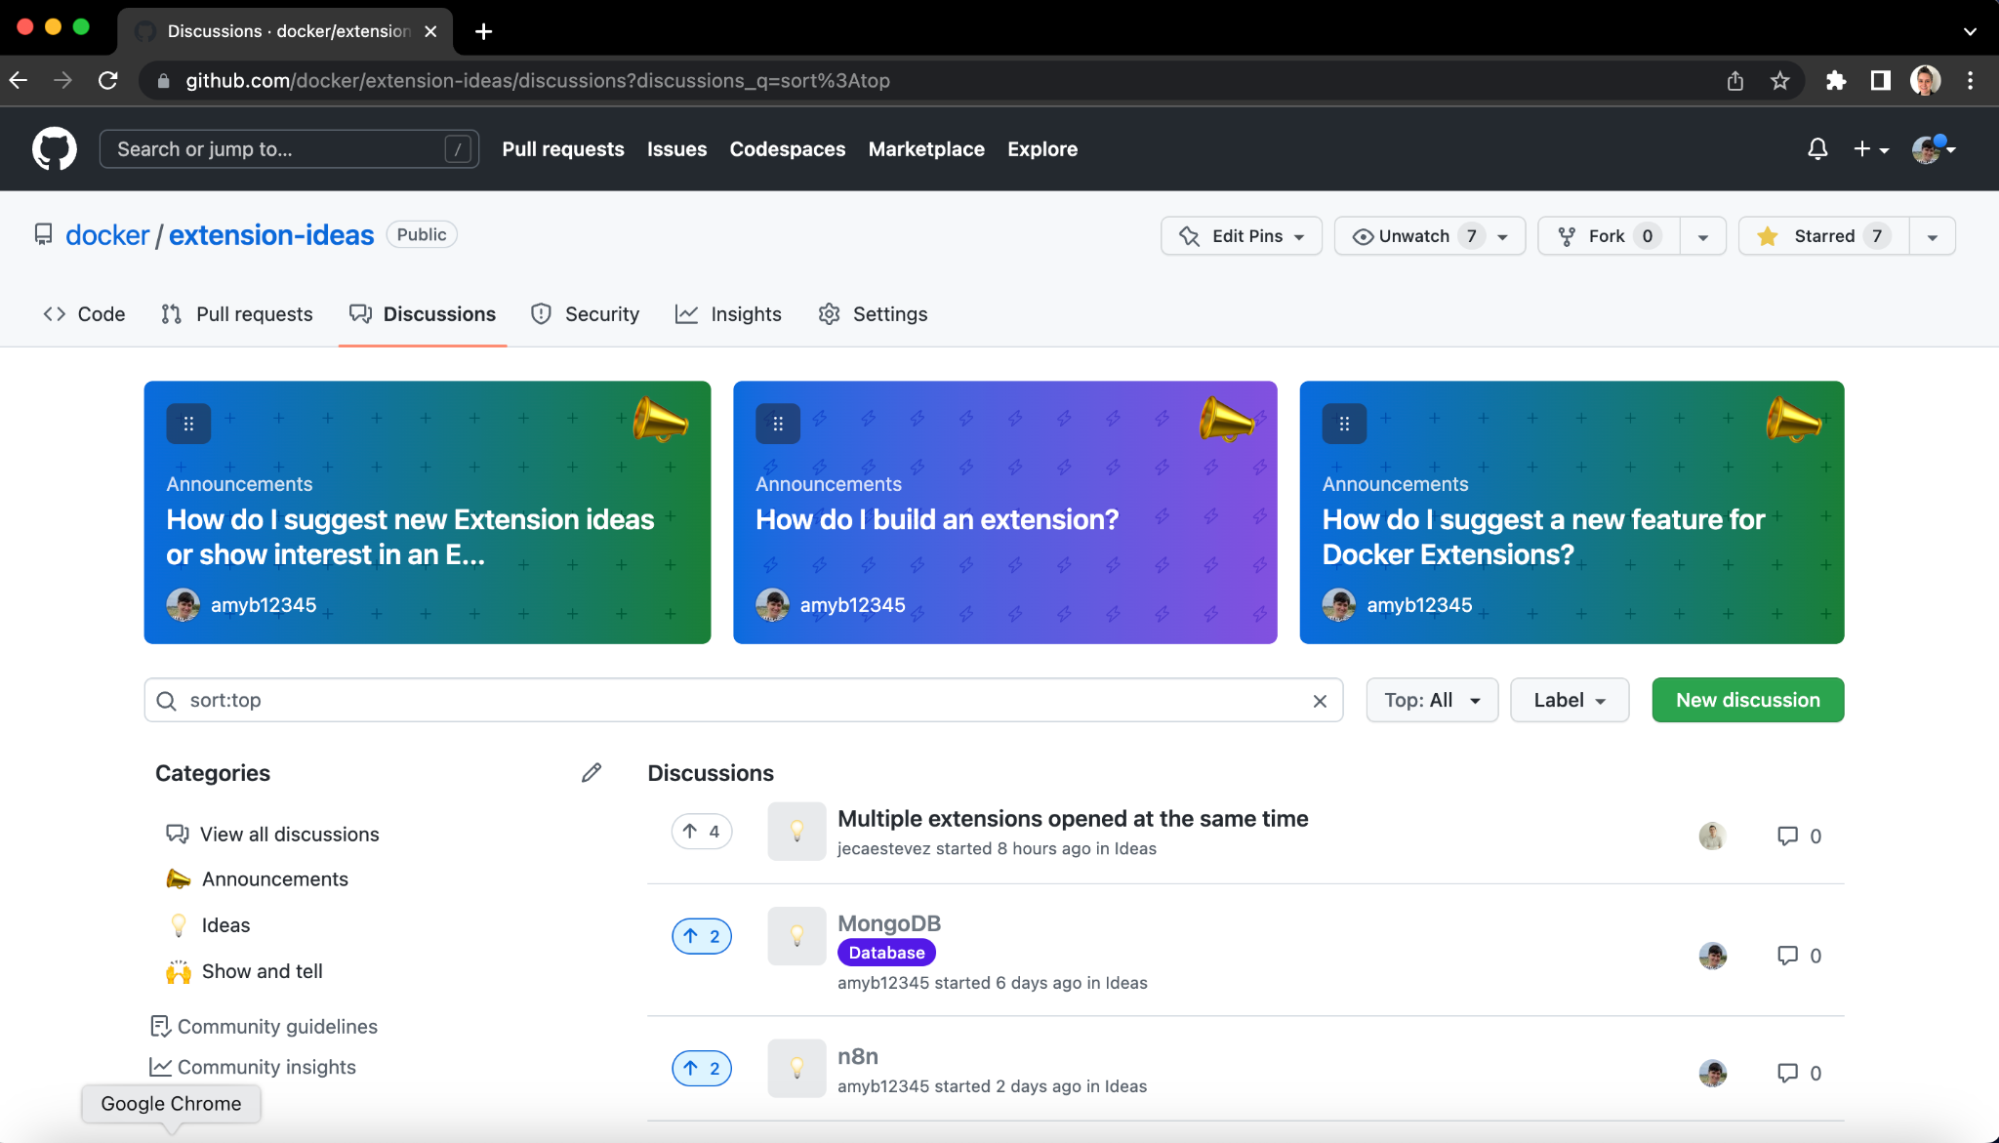Click the Discussions tab icon
Screen dimensions: 1999x1143
[x=361, y=313]
